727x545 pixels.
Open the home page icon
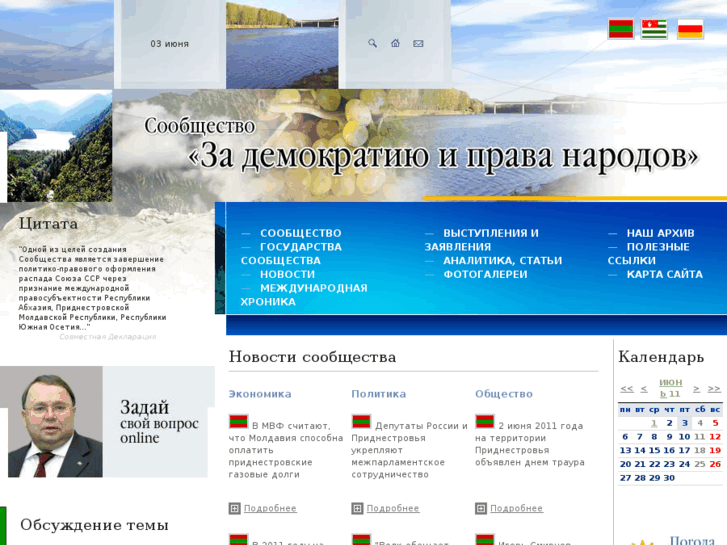tap(395, 43)
